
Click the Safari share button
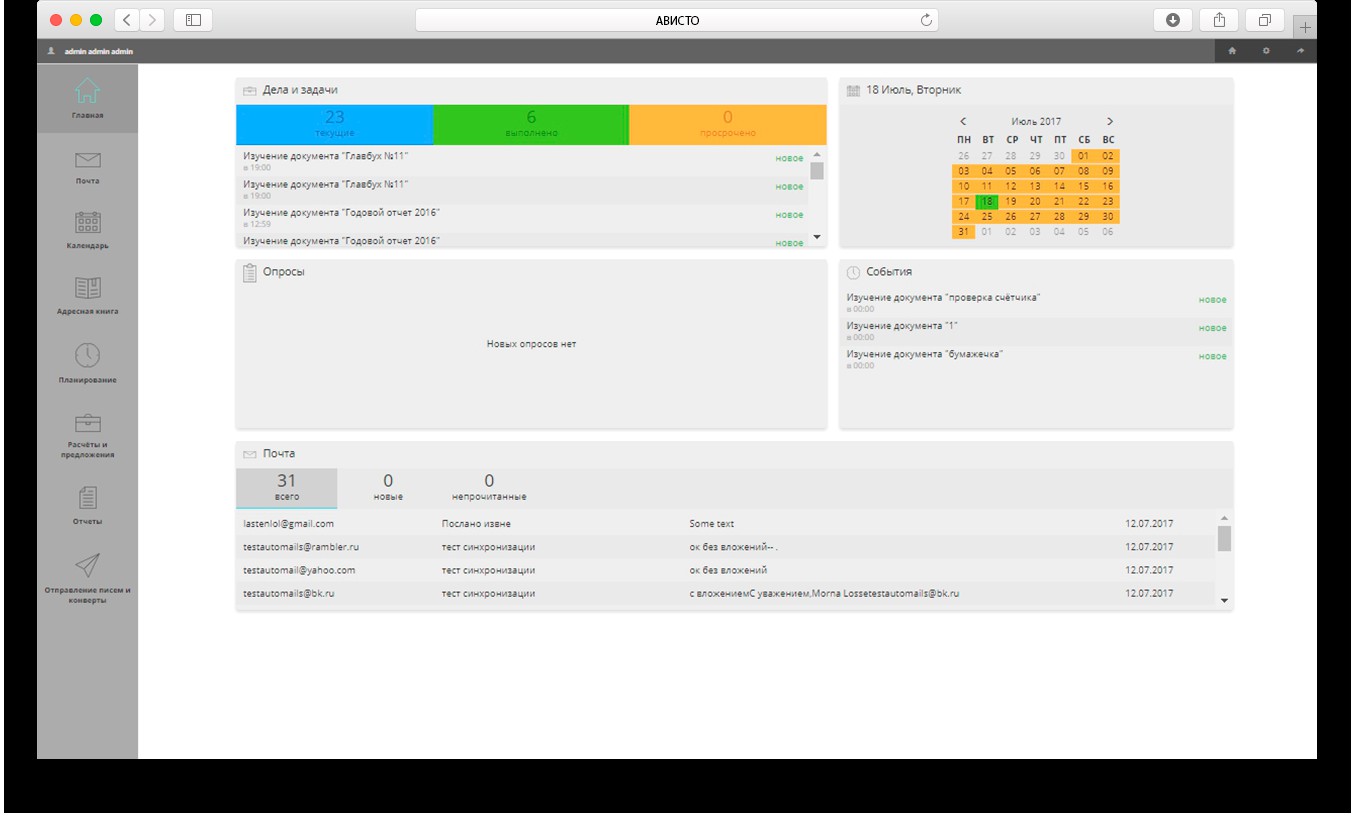pyautogui.click(x=1219, y=20)
